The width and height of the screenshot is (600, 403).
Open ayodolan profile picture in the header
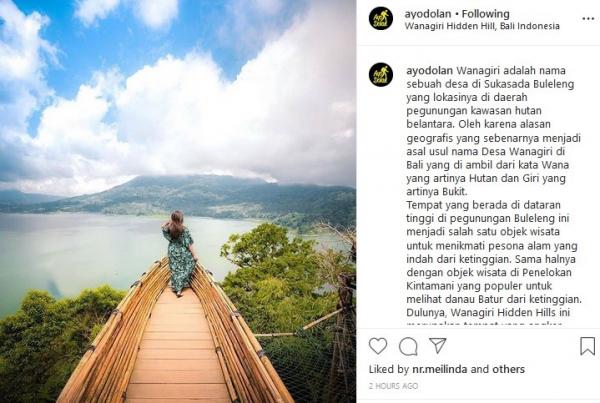click(x=381, y=18)
